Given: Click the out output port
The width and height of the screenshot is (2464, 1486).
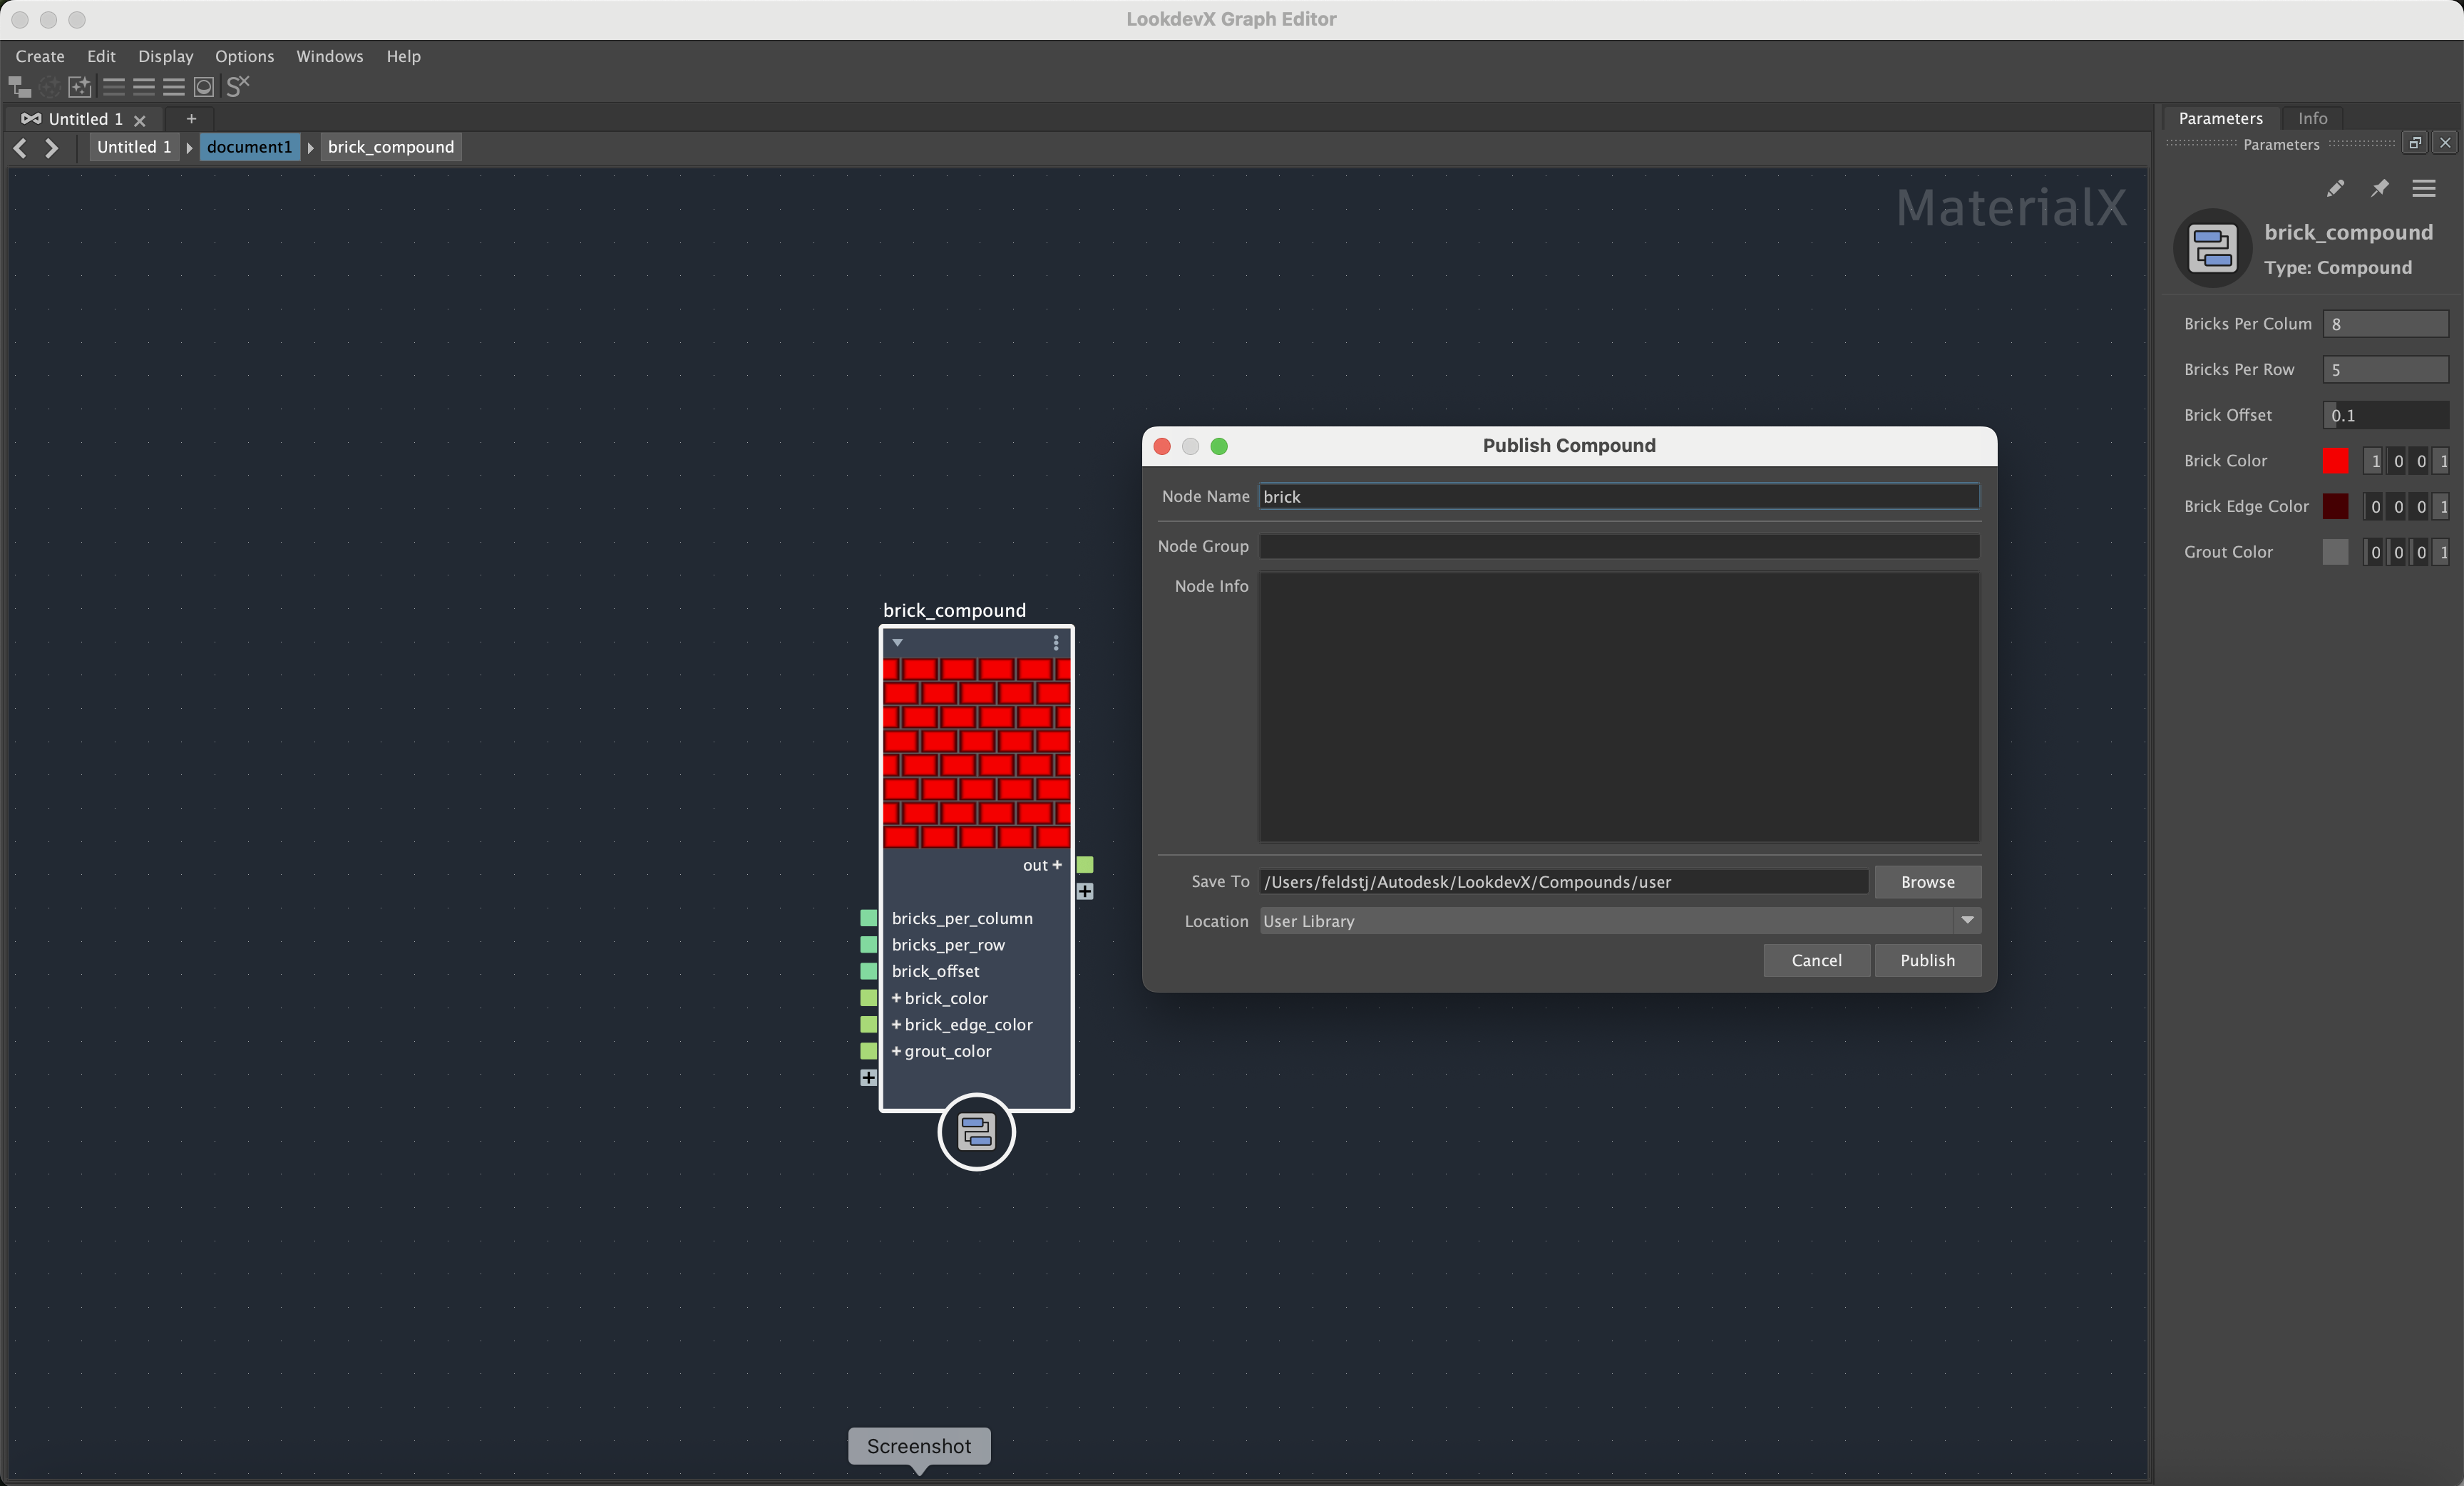Looking at the screenshot, I should (x=1085, y=865).
